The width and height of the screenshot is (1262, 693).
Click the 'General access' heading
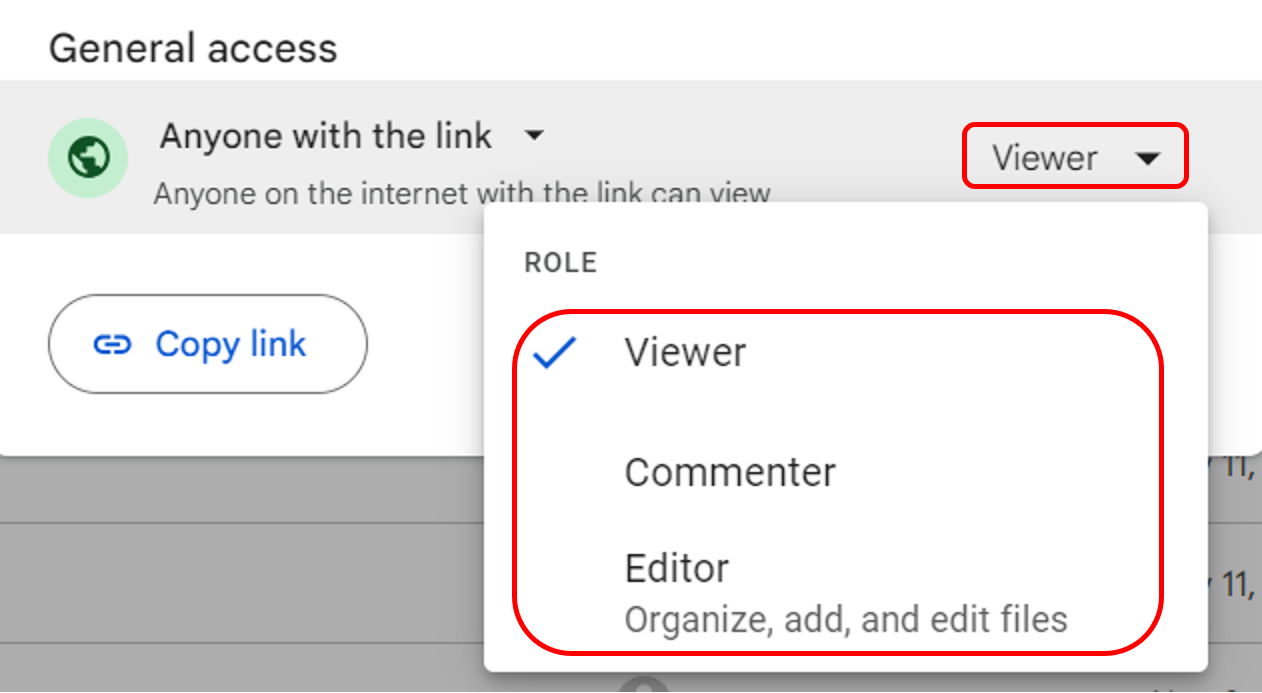[193, 48]
